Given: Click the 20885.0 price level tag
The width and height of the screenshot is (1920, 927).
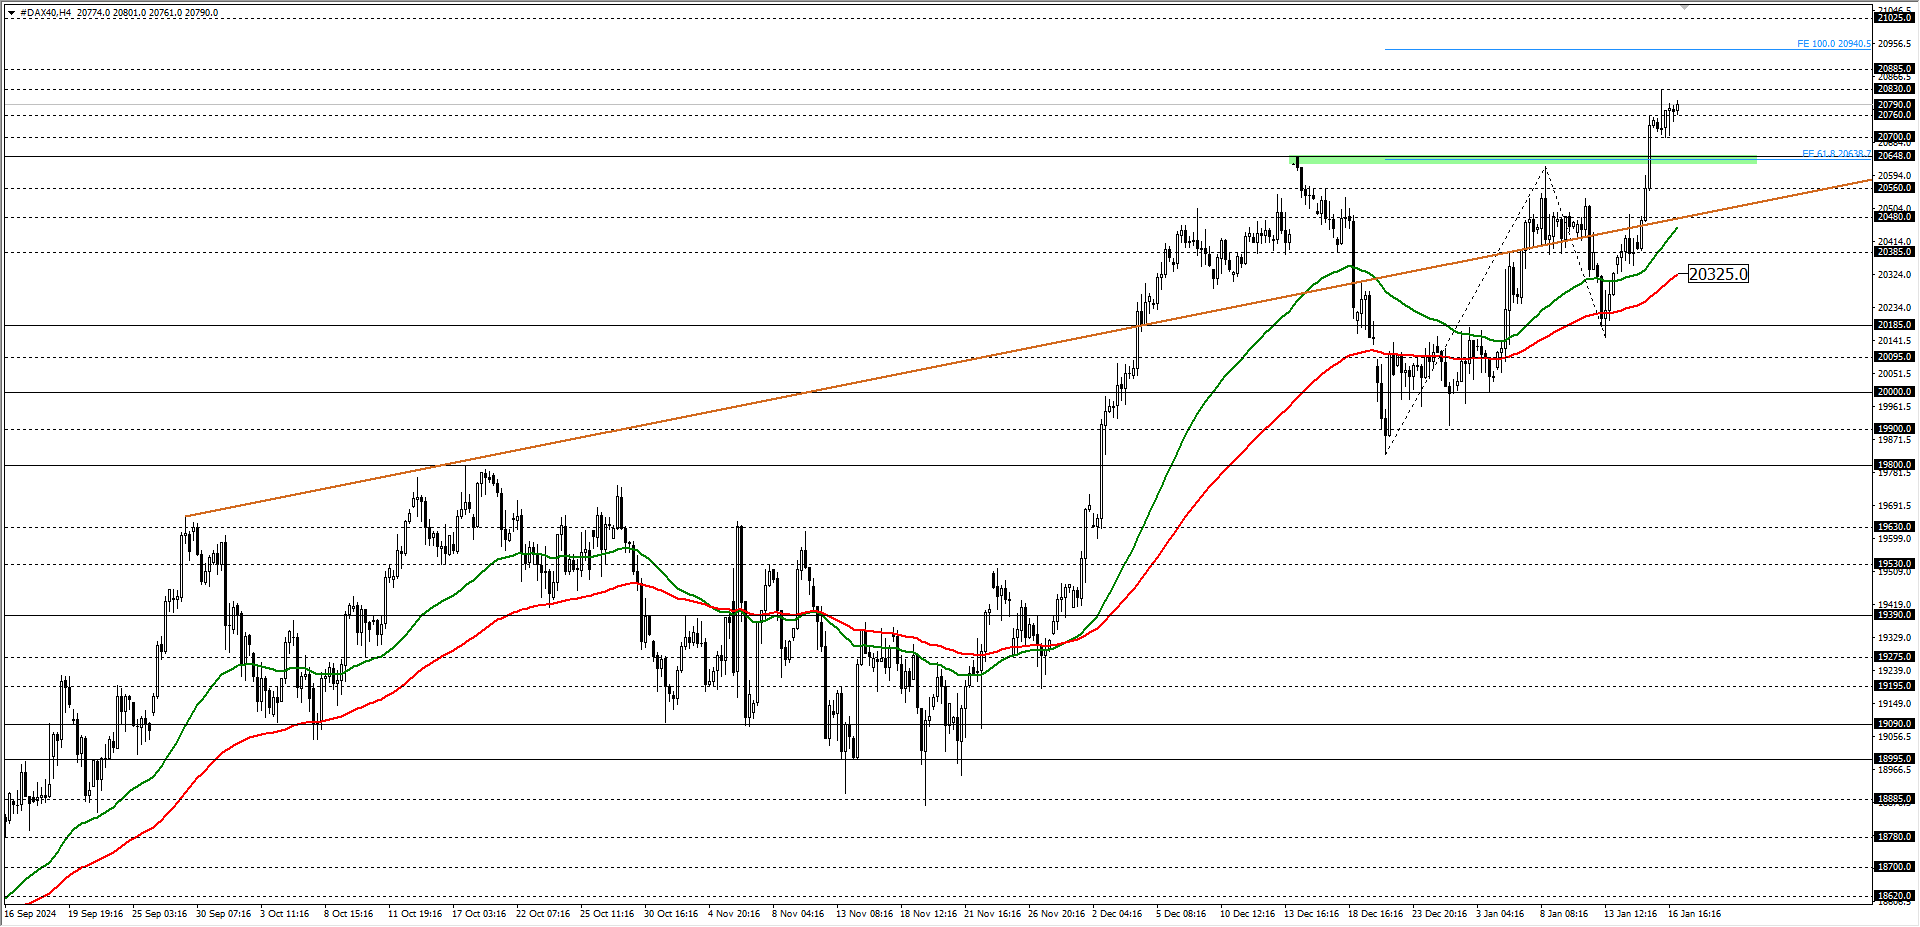Looking at the screenshot, I should coord(1894,70).
